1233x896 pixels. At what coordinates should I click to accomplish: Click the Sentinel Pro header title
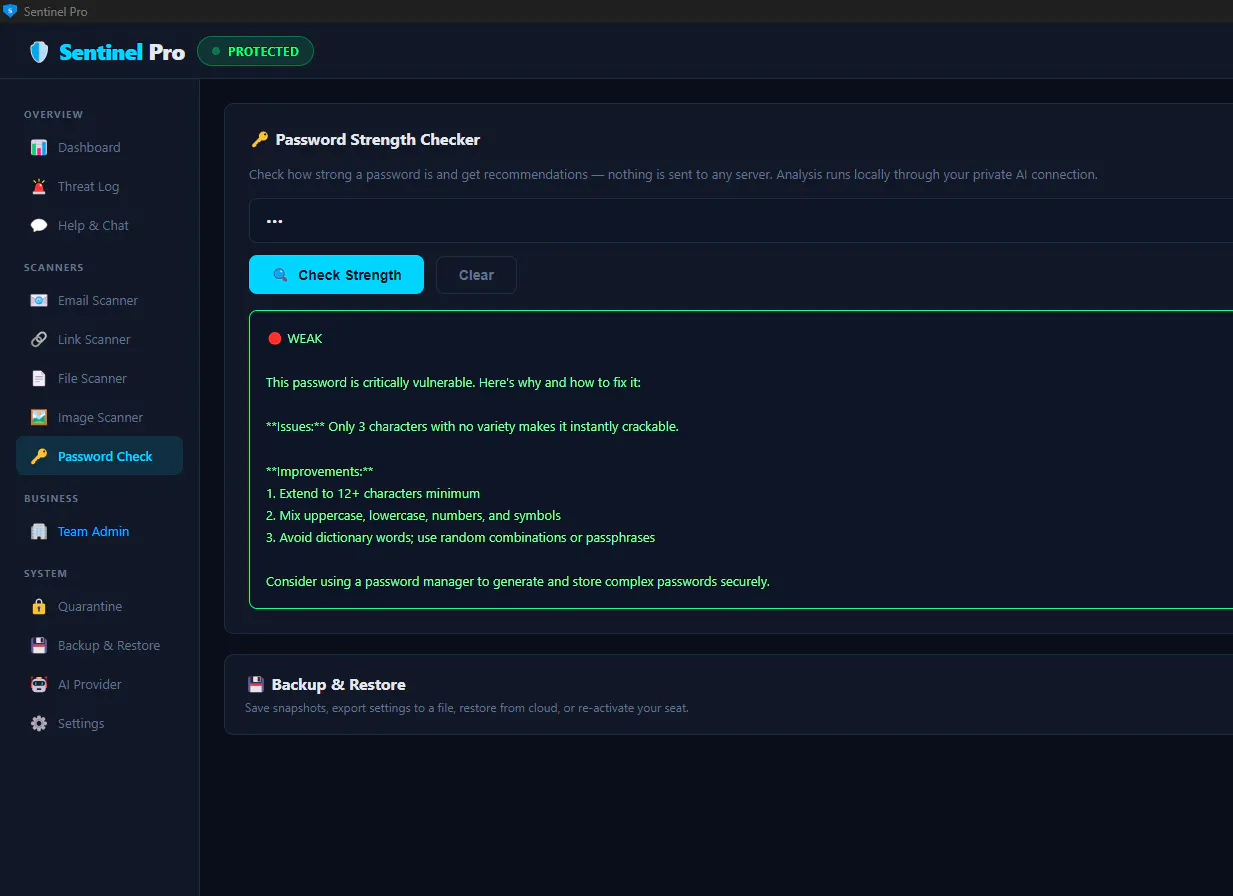[122, 52]
